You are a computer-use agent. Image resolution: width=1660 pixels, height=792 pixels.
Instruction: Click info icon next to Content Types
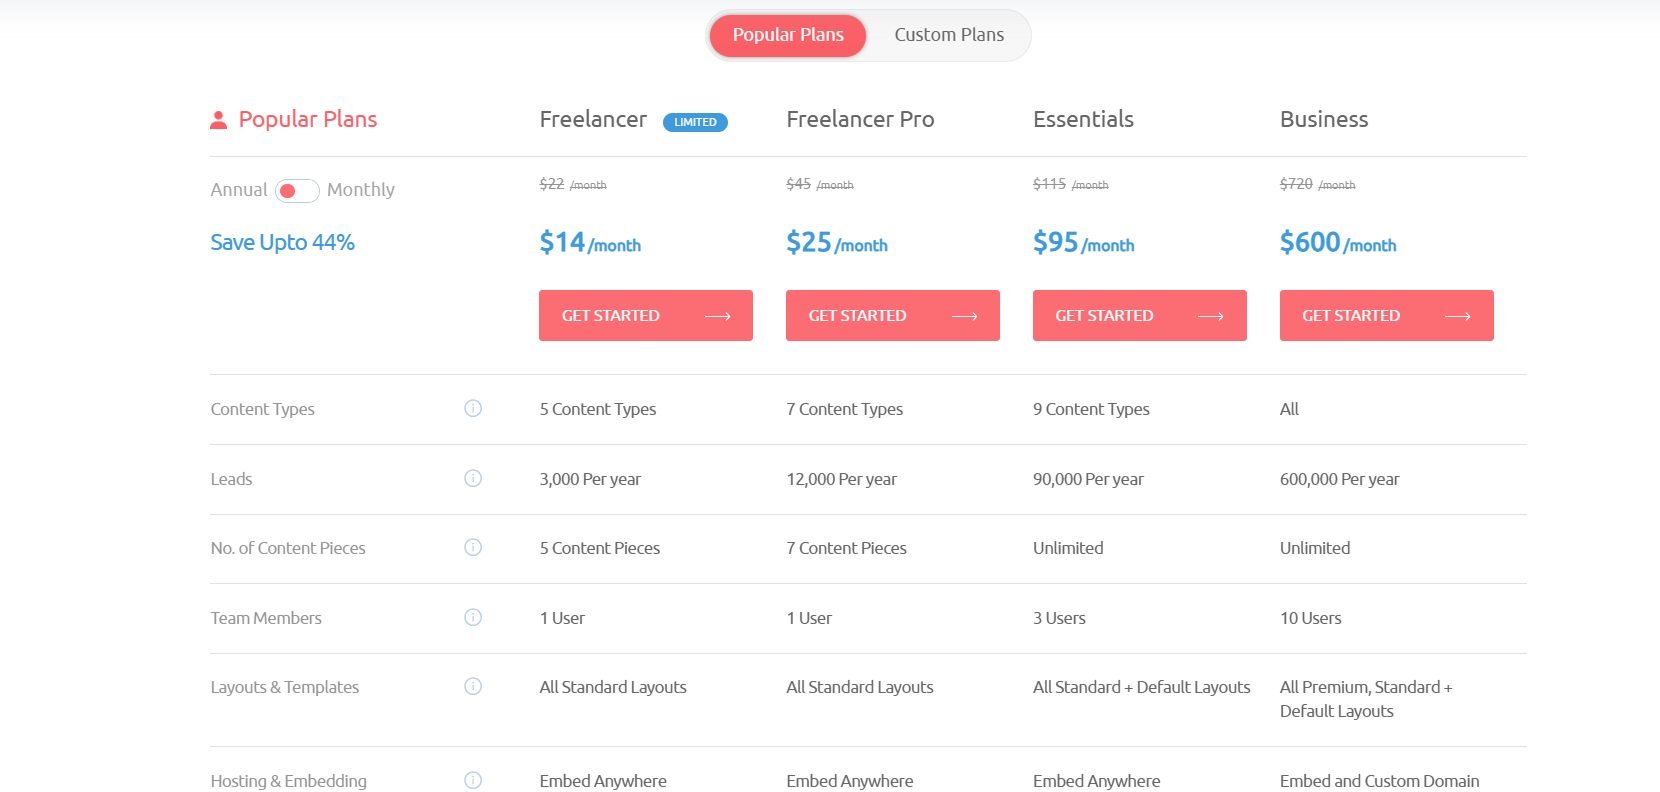tap(473, 408)
